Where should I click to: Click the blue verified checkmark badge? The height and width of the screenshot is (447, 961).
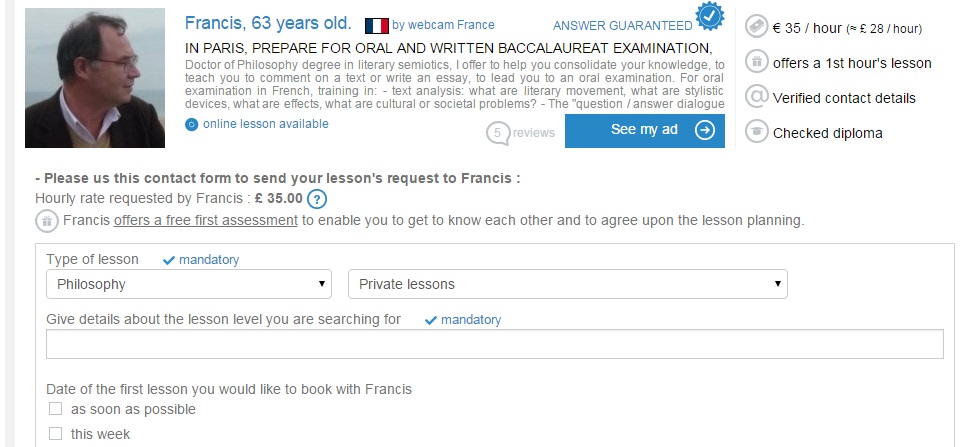click(710, 17)
